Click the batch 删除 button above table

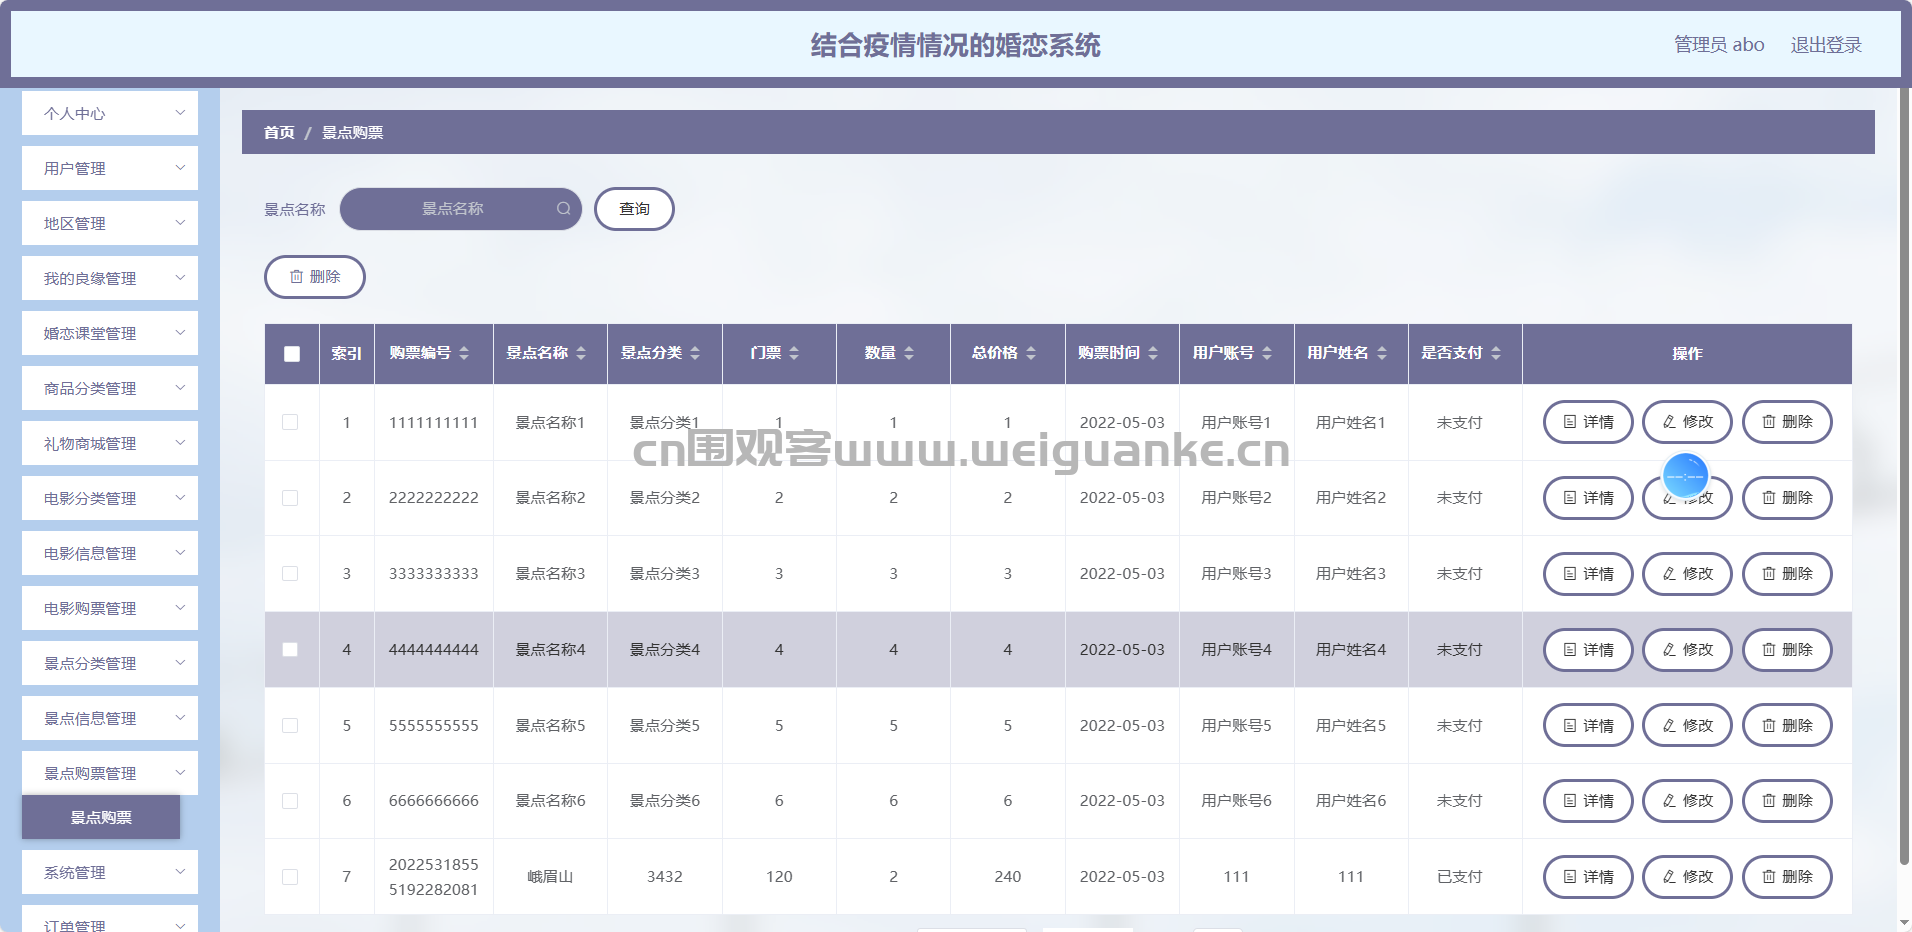[315, 277]
